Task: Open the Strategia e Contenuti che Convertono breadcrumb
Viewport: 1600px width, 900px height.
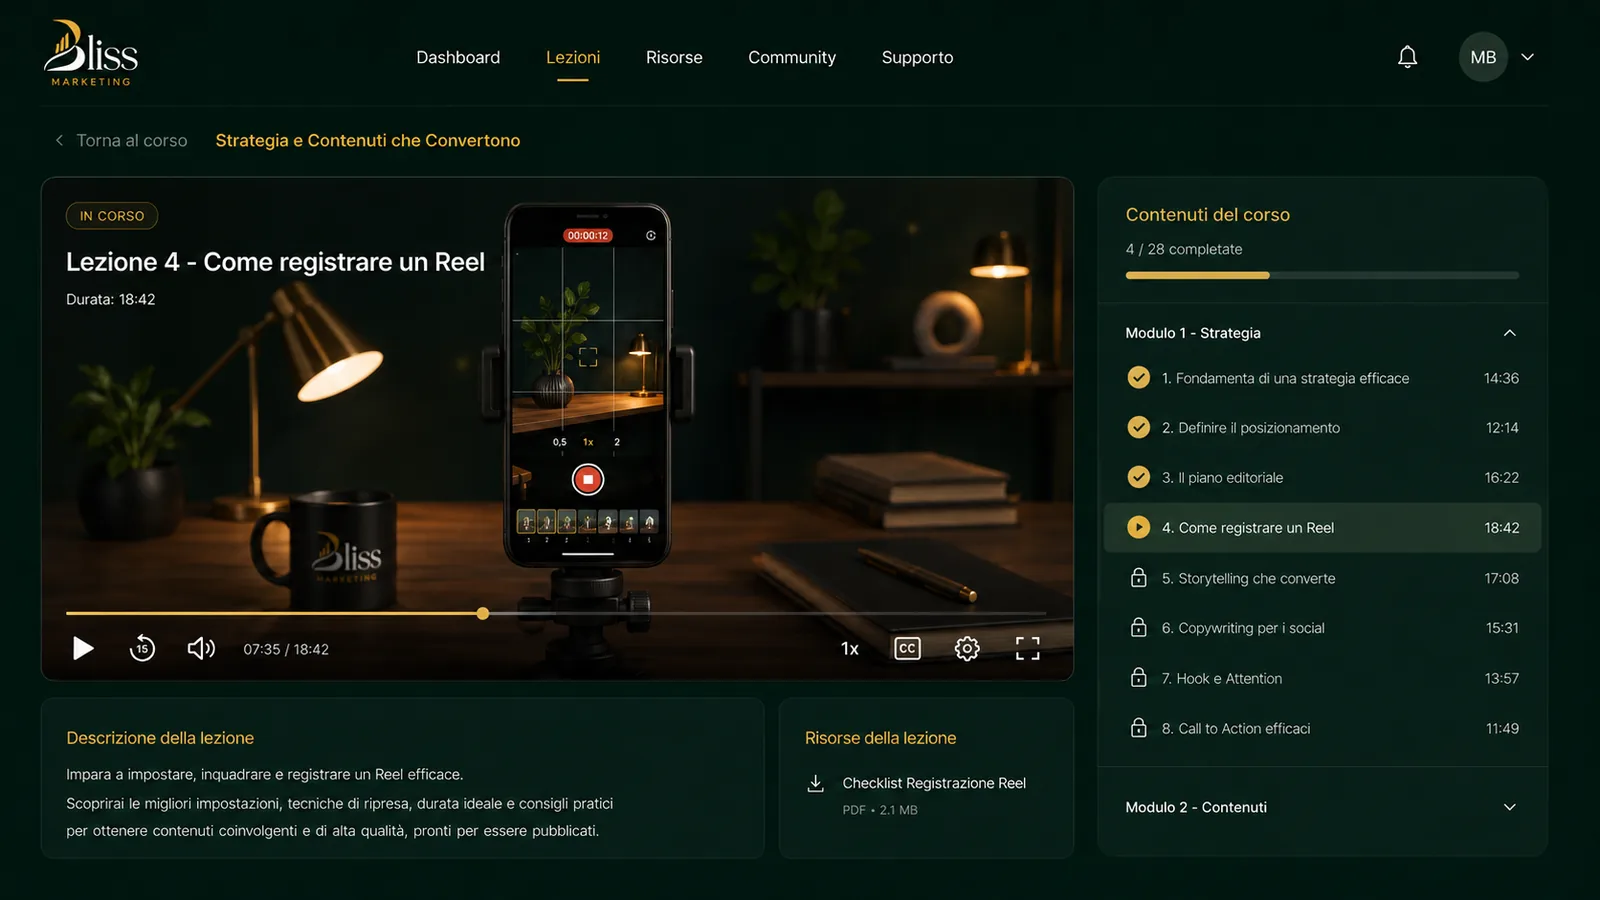Action: pyautogui.click(x=368, y=140)
